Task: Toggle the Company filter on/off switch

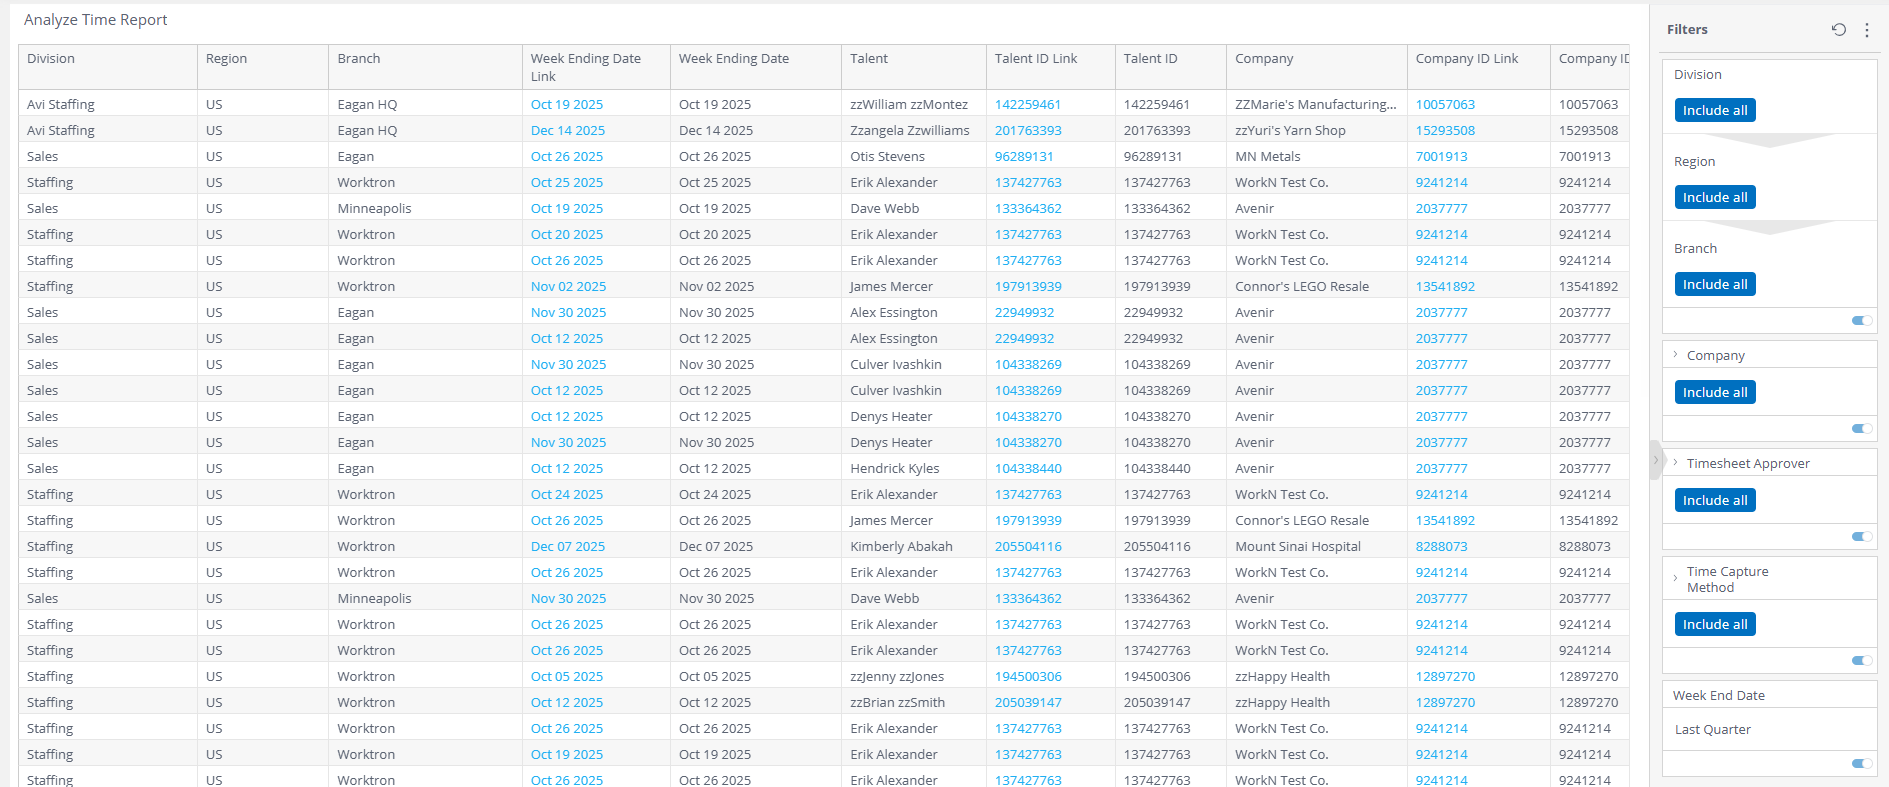Action: 1862,429
